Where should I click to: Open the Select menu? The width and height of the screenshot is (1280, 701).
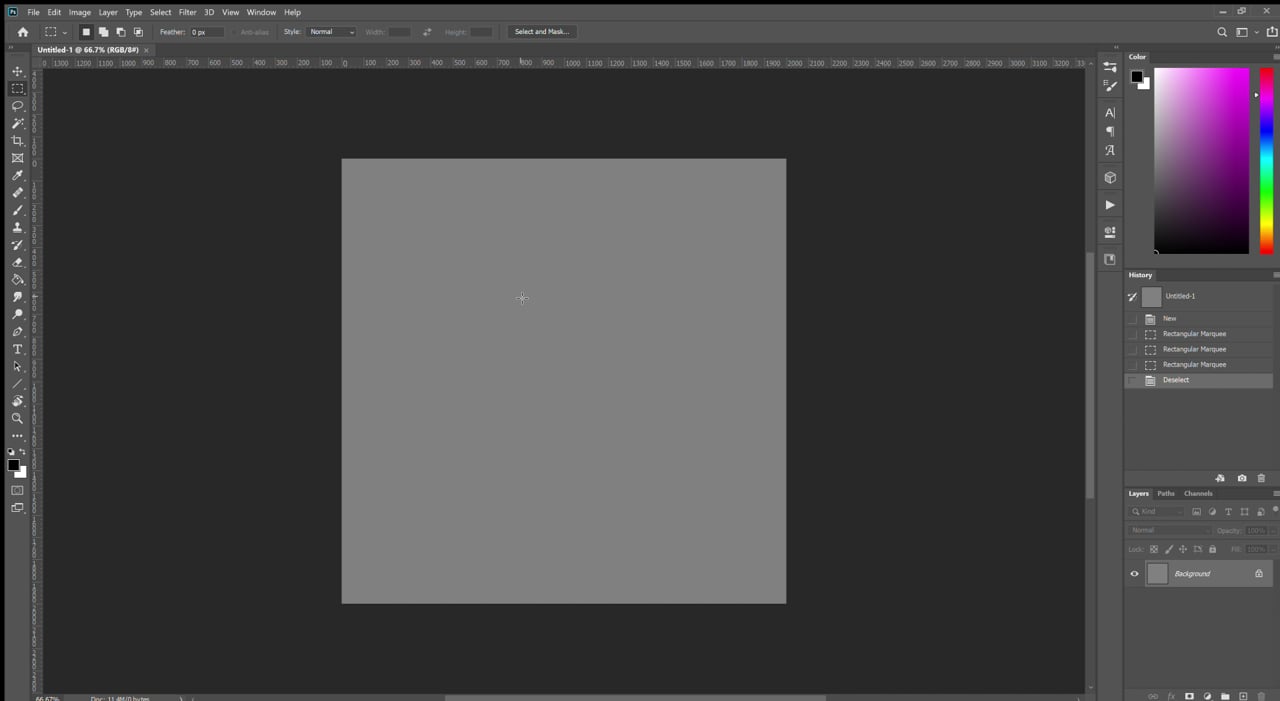click(160, 12)
